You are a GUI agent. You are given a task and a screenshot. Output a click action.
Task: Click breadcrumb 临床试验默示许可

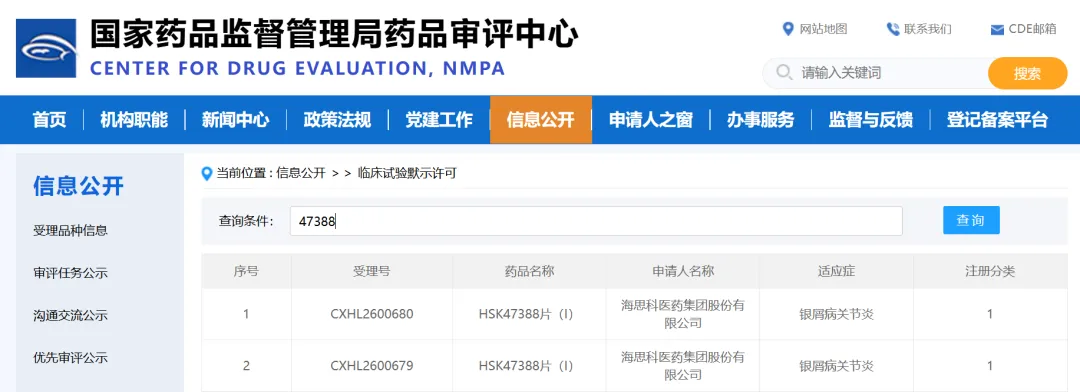407,174
